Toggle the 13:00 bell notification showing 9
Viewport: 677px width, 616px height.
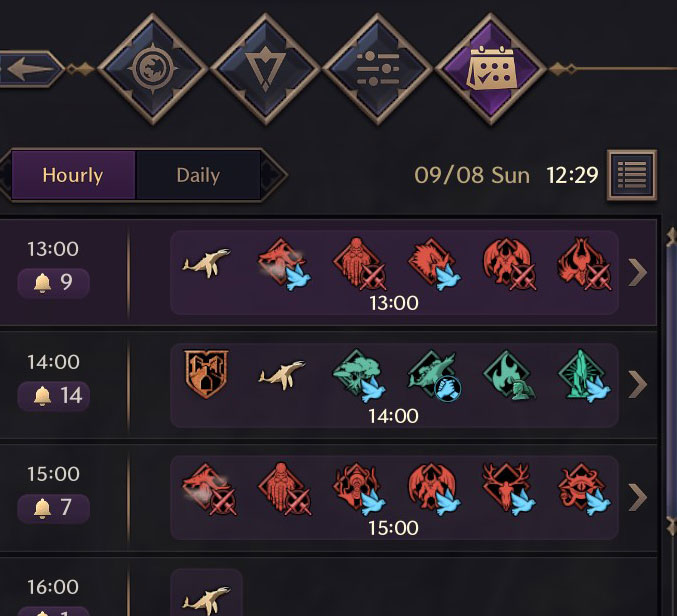pos(54,283)
